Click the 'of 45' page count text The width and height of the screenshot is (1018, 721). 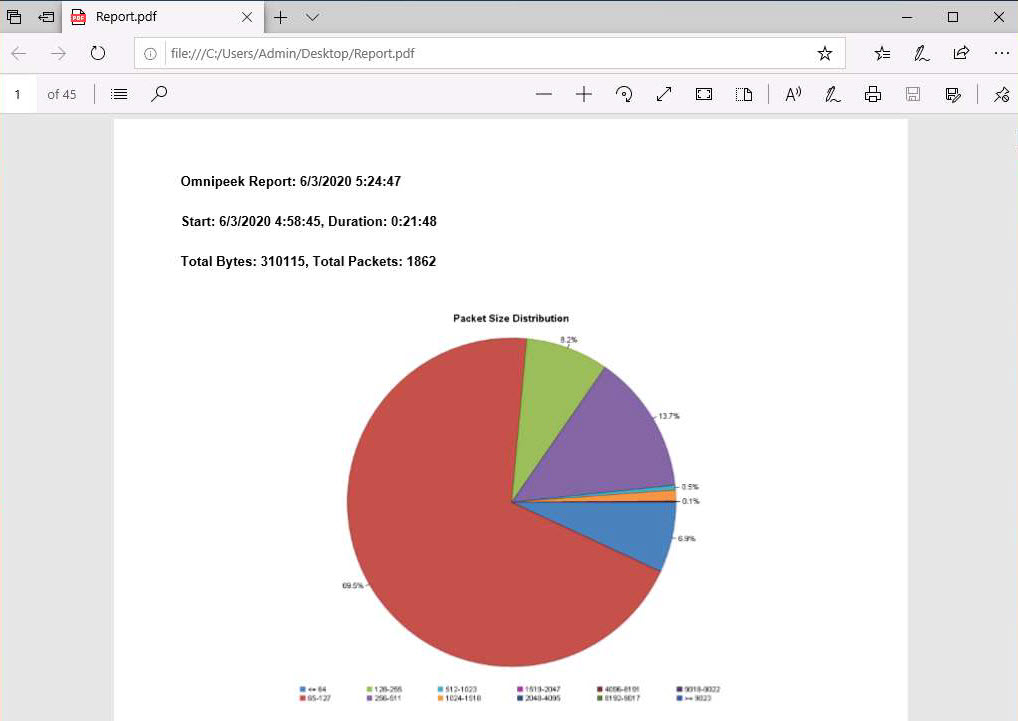(x=62, y=95)
